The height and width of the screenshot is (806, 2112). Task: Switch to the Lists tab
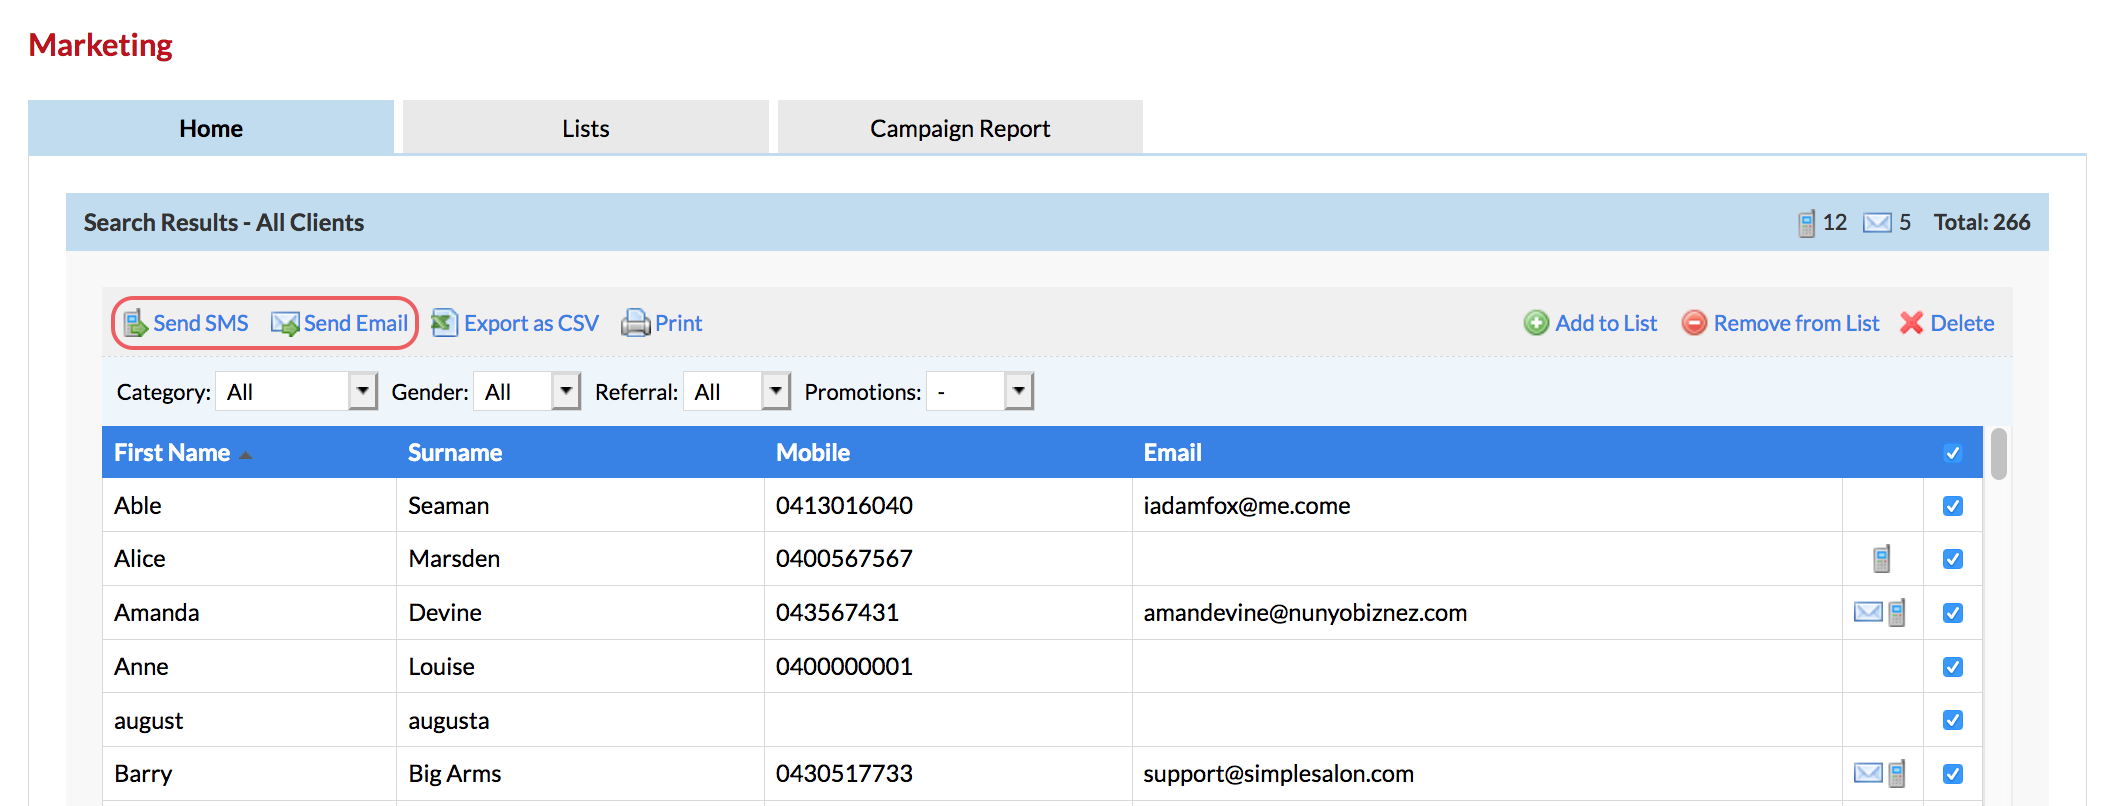coord(586,128)
